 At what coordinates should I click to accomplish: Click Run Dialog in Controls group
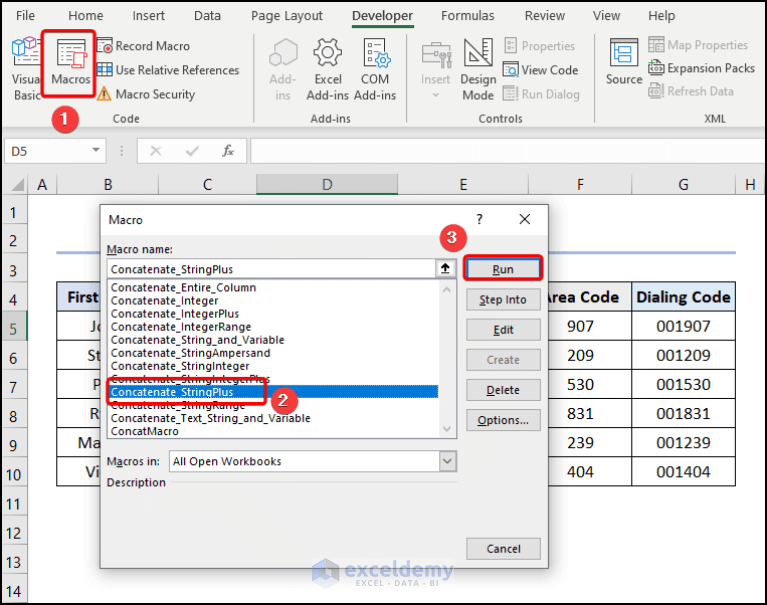click(541, 94)
